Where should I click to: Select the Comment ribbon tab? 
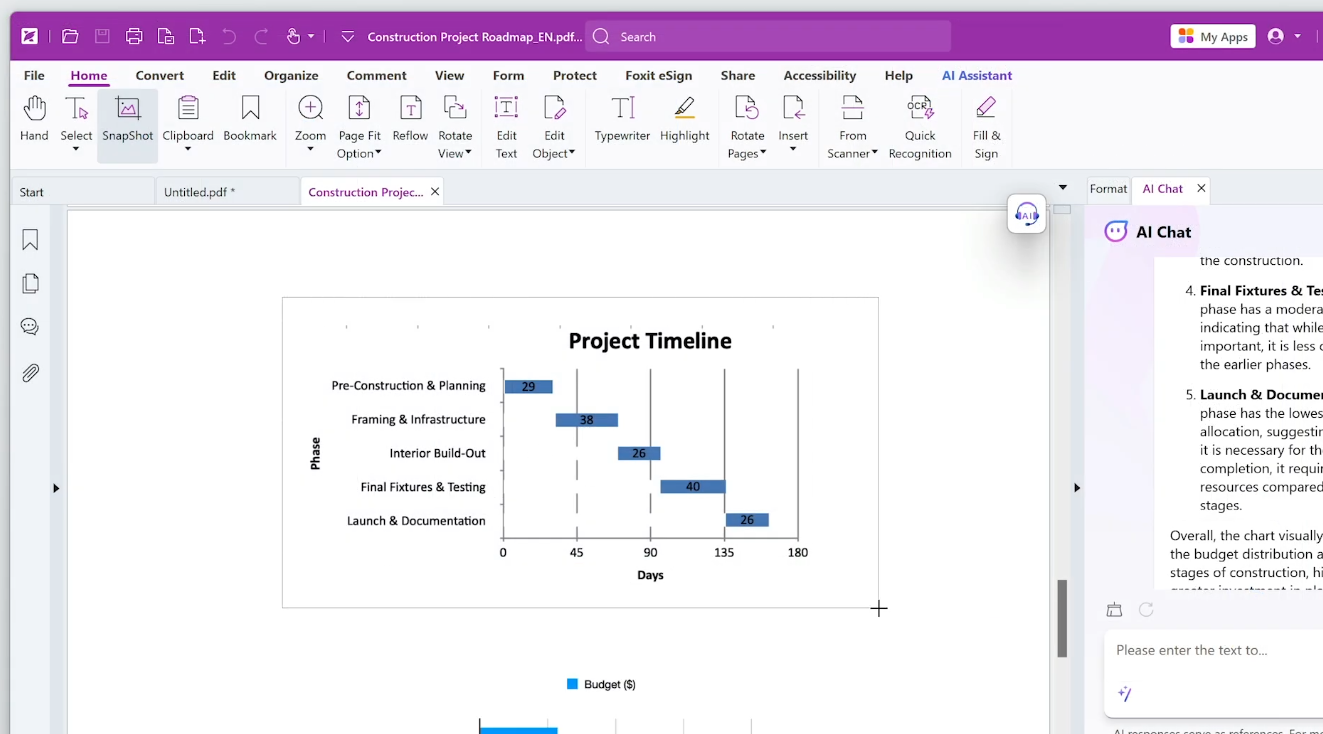pos(376,75)
